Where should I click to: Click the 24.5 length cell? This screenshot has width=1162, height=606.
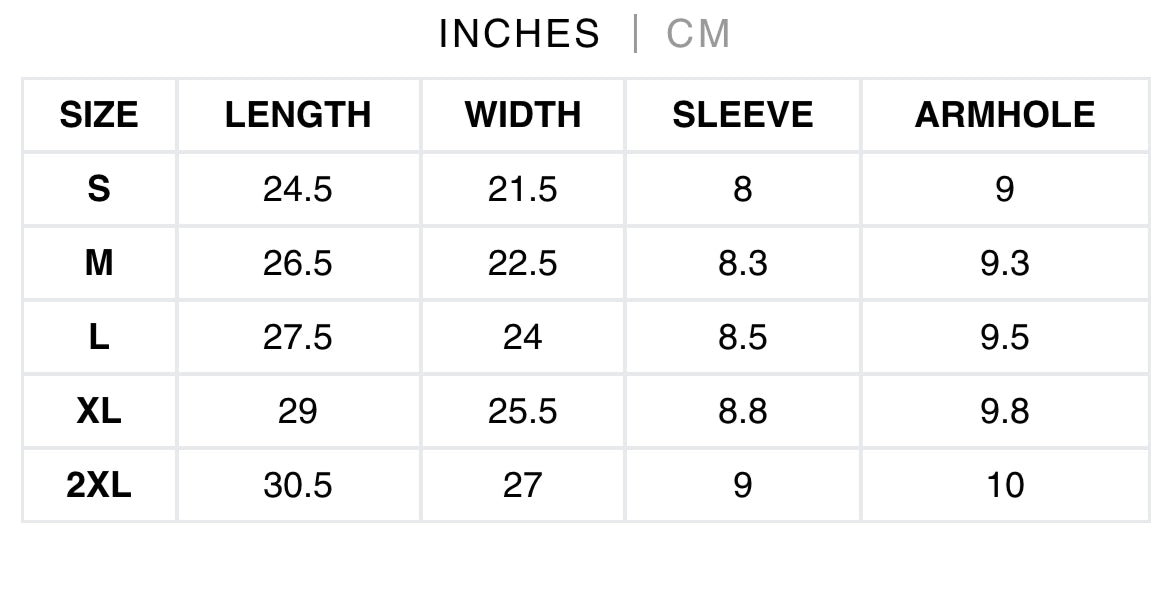click(x=298, y=189)
